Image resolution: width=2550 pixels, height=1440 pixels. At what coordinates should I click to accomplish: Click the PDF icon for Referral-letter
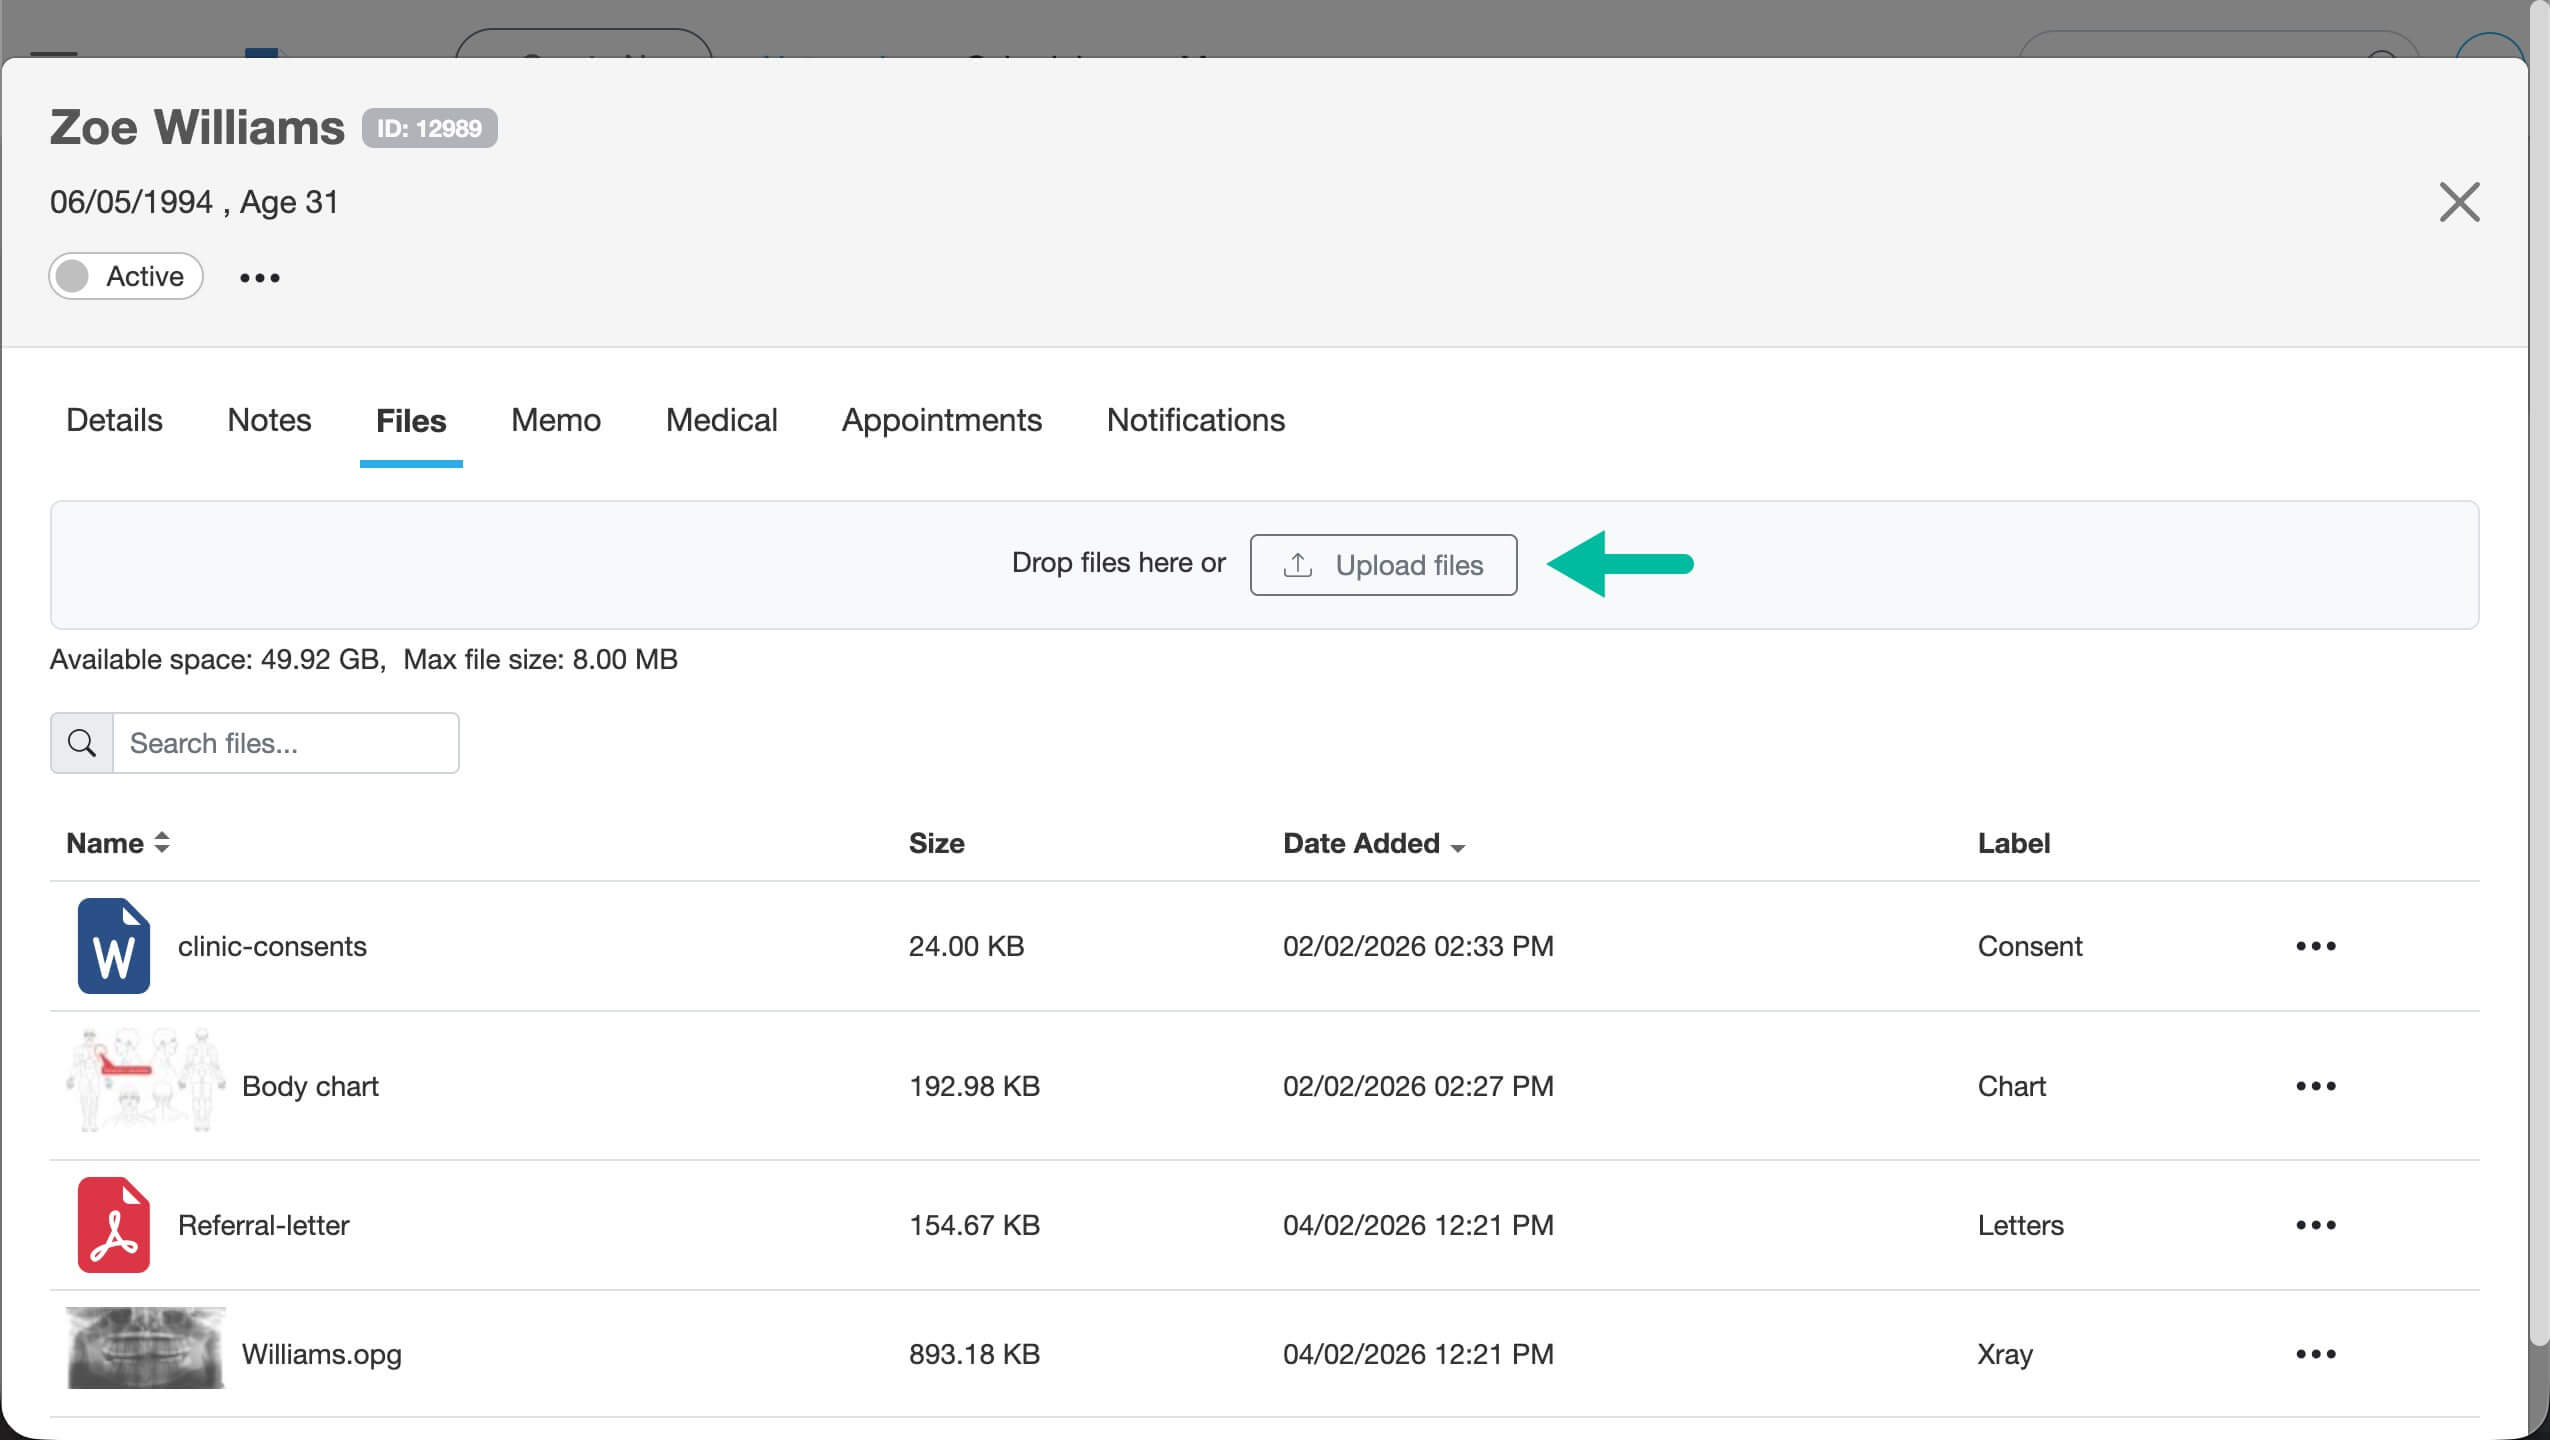[113, 1224]
